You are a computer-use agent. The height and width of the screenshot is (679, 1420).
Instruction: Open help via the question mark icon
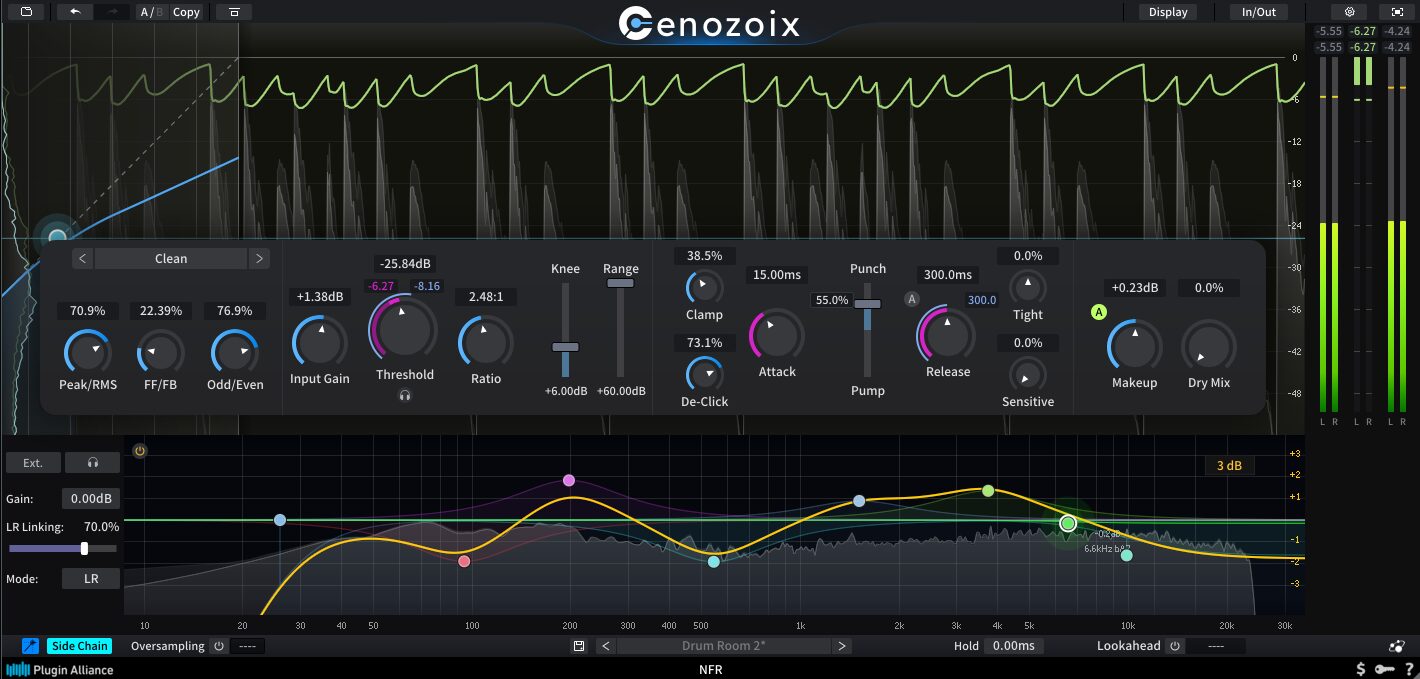(x=1409, y=669)
